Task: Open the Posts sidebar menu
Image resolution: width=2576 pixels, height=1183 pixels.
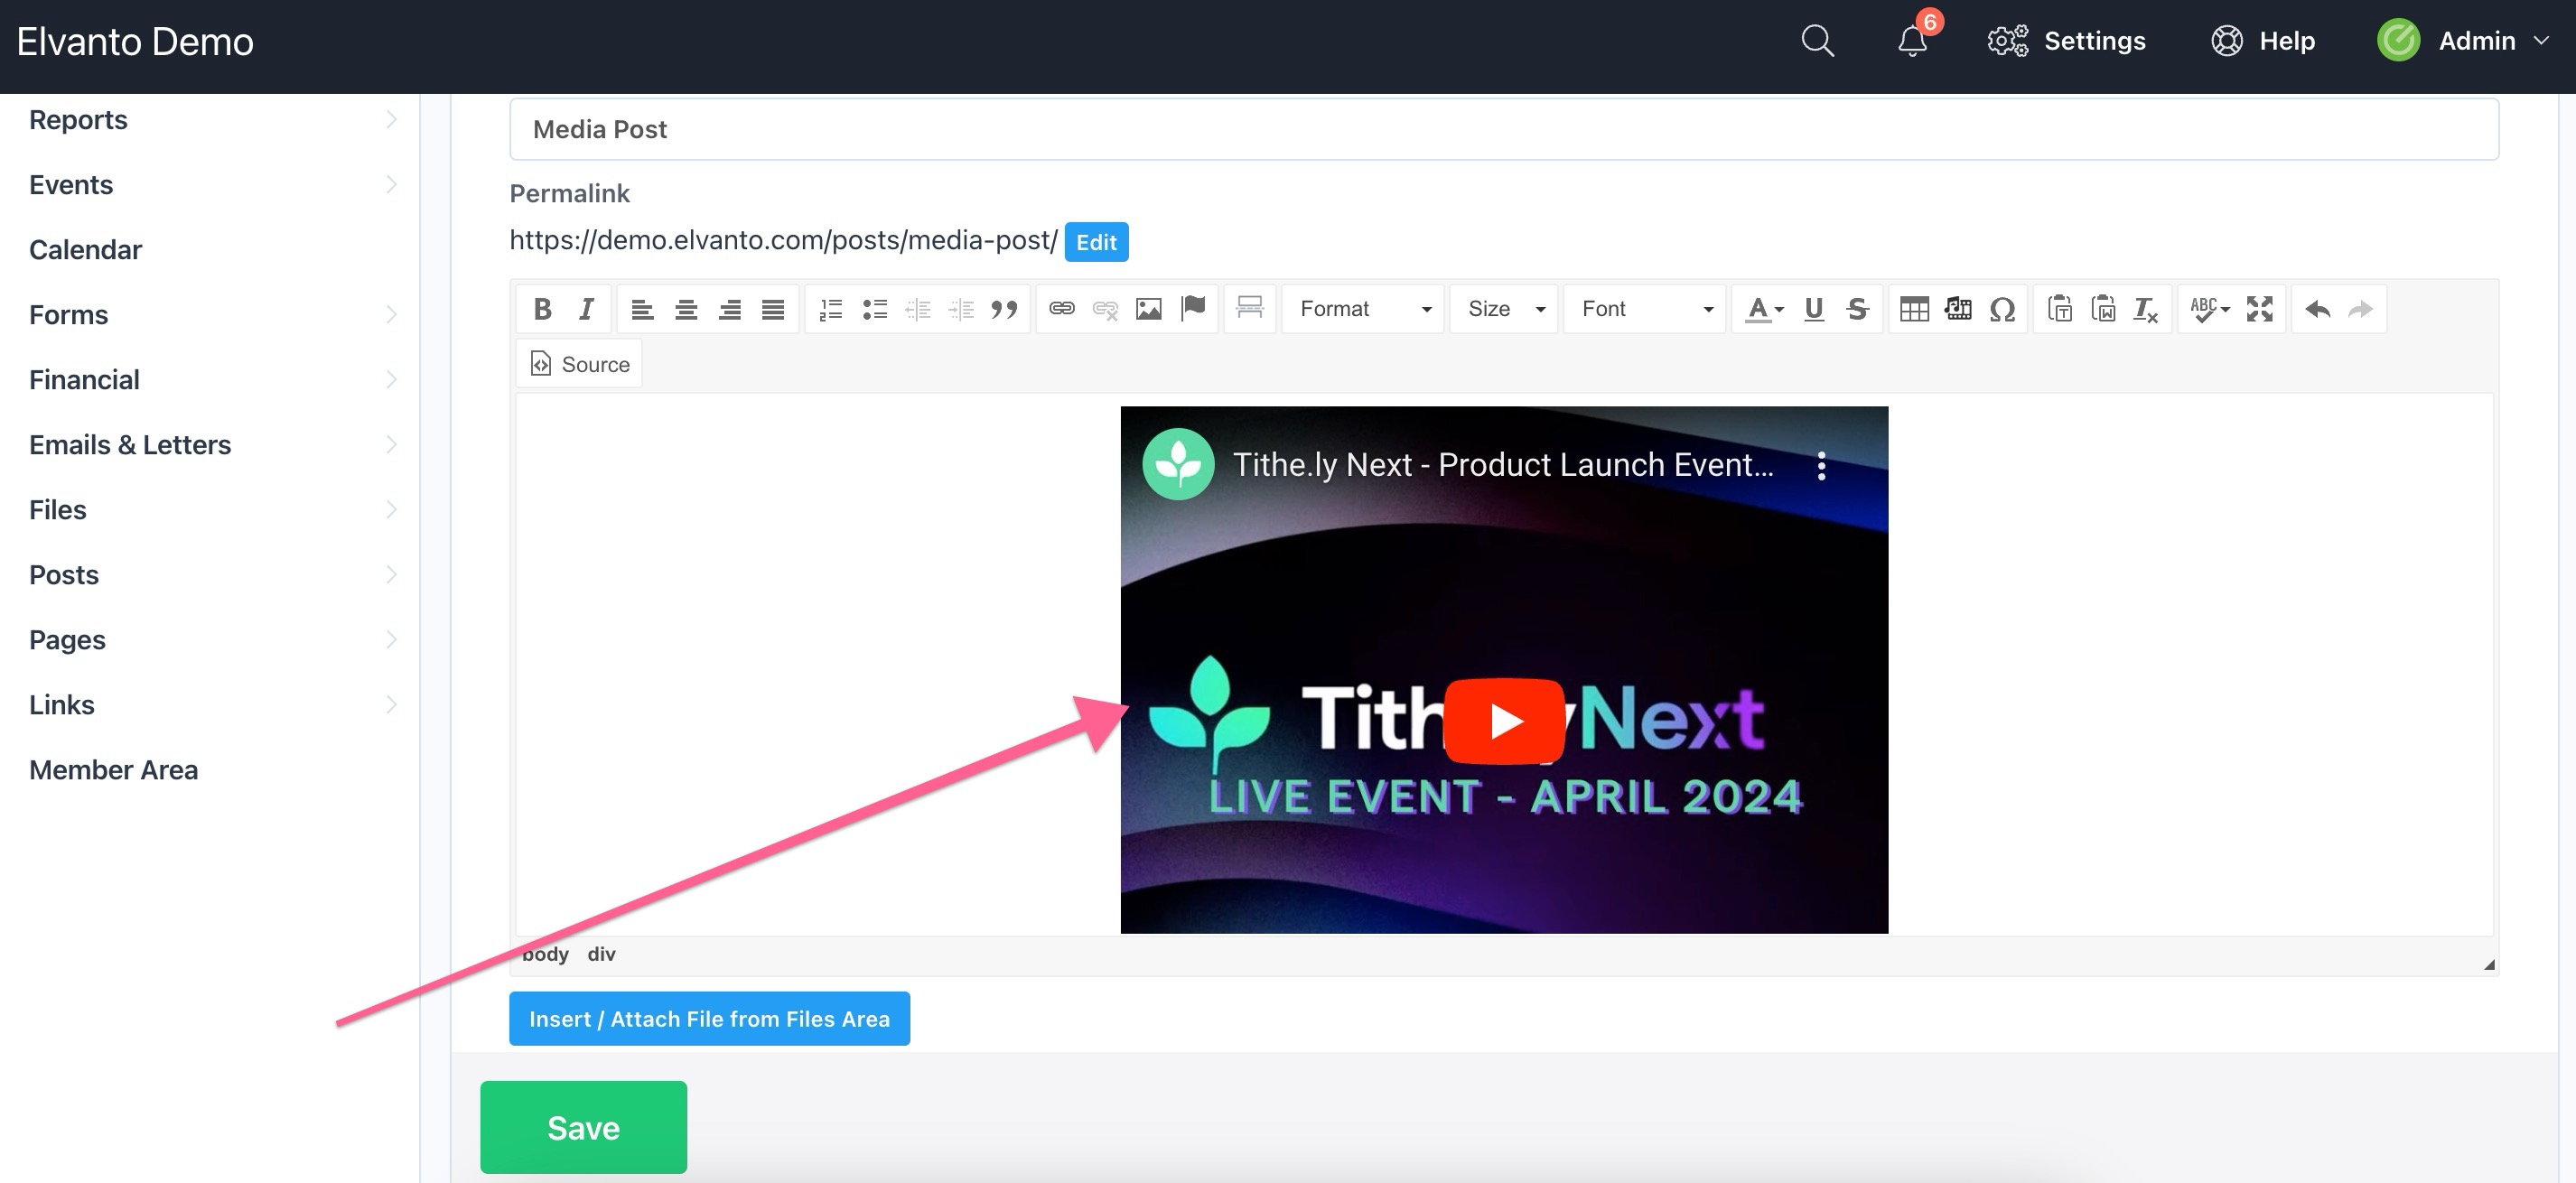Action: click(x=63, y=574)
